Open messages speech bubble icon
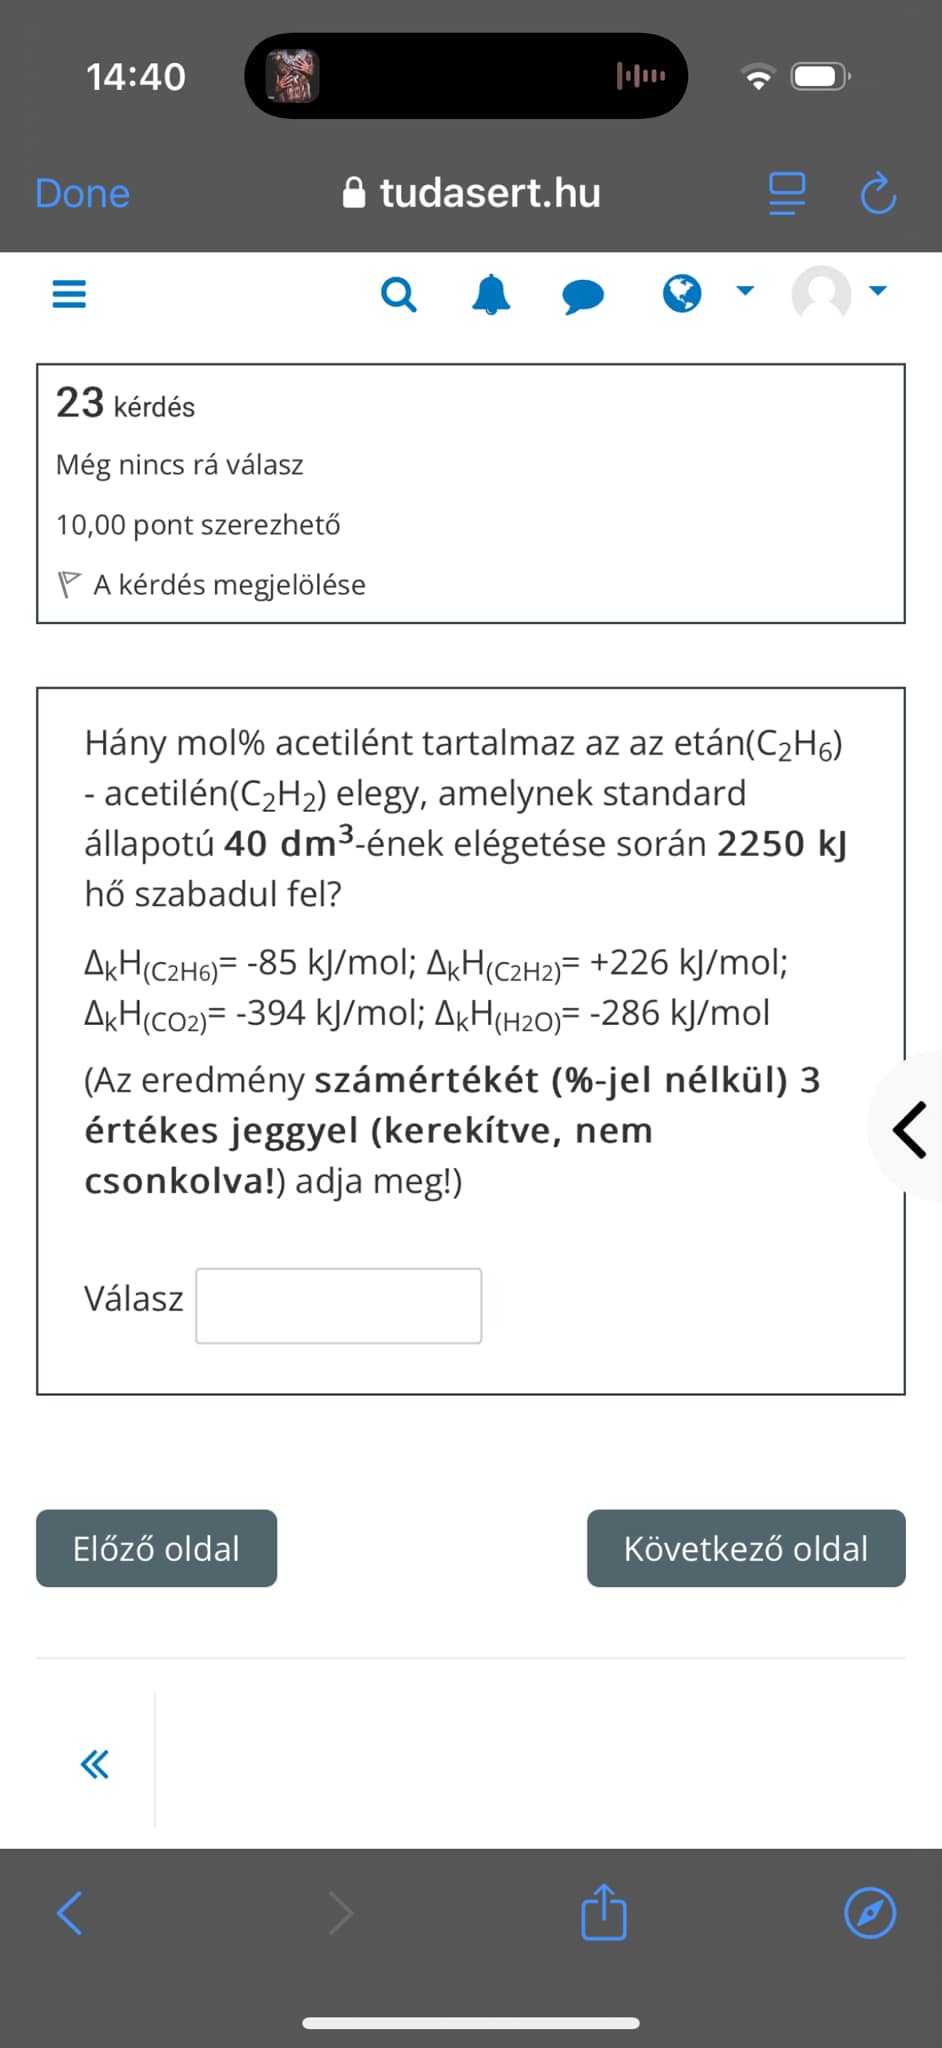This screenshot has width=942, height=2048. 583,296
